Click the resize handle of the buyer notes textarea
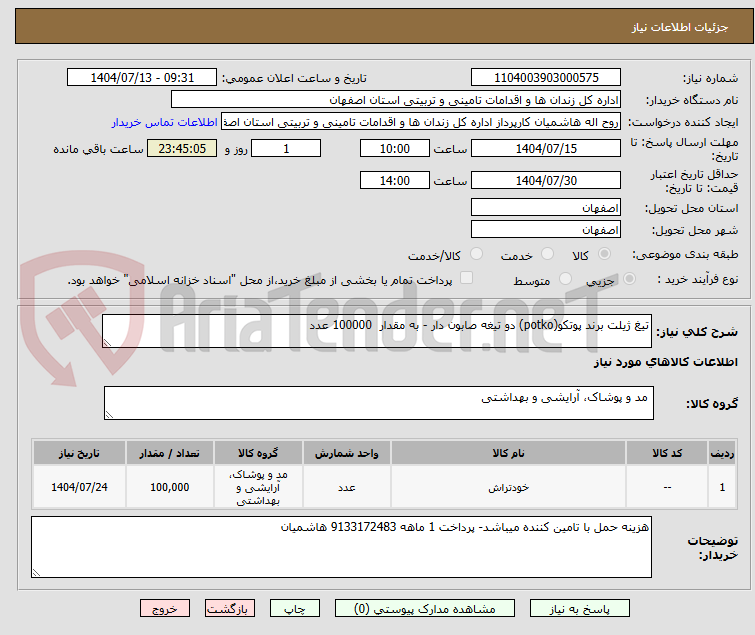The height and width of the screenshot is (635, 755). [36, 573]
